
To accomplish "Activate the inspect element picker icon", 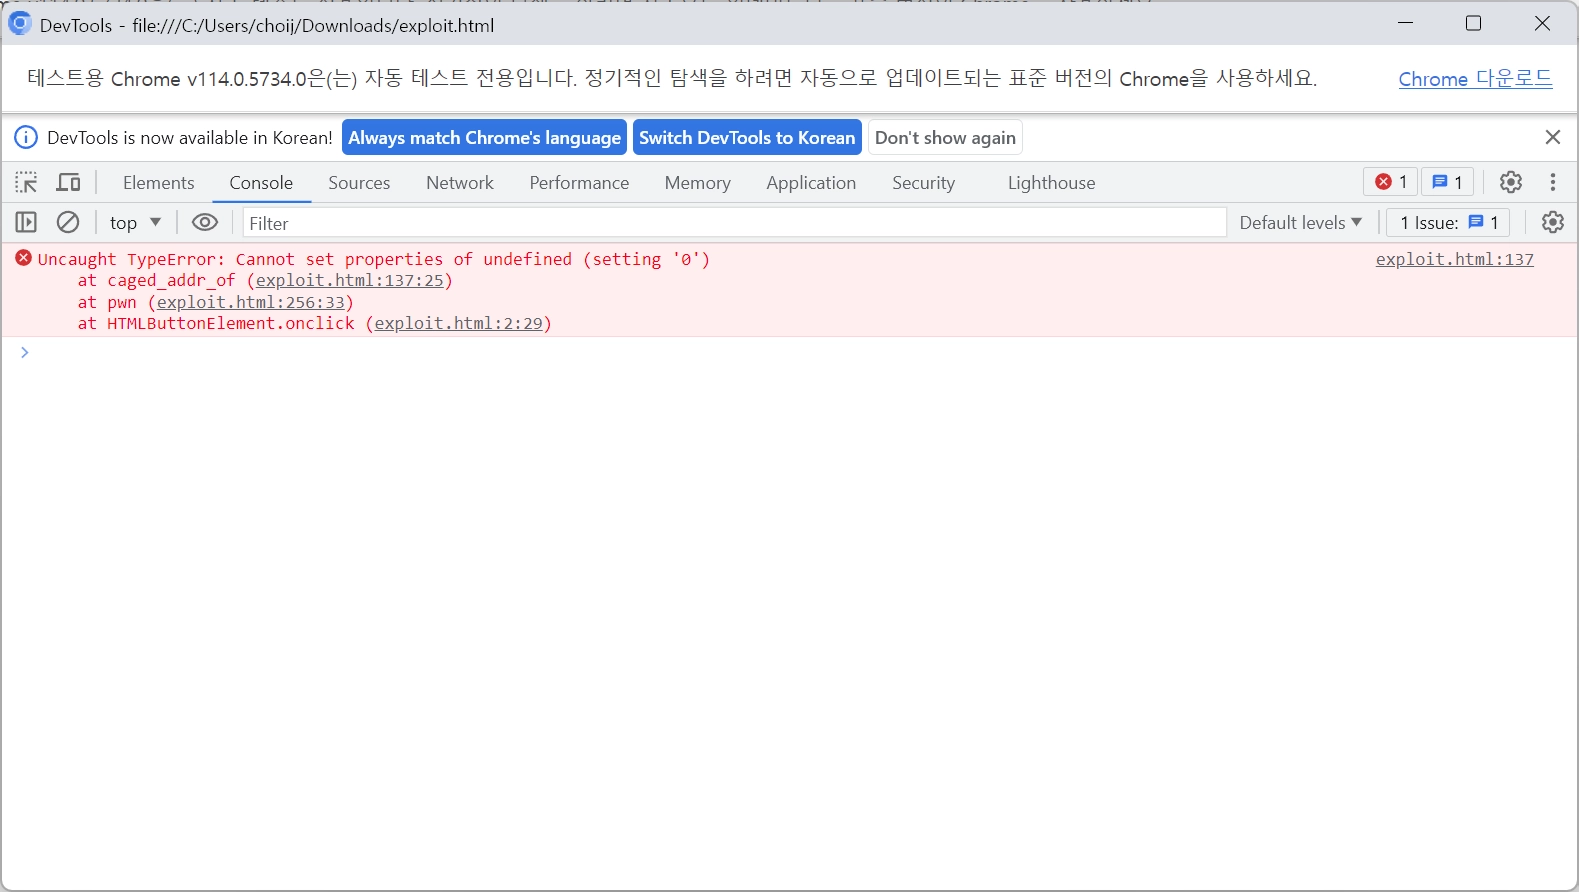I will pyautogui.click(x=26, y=182).
